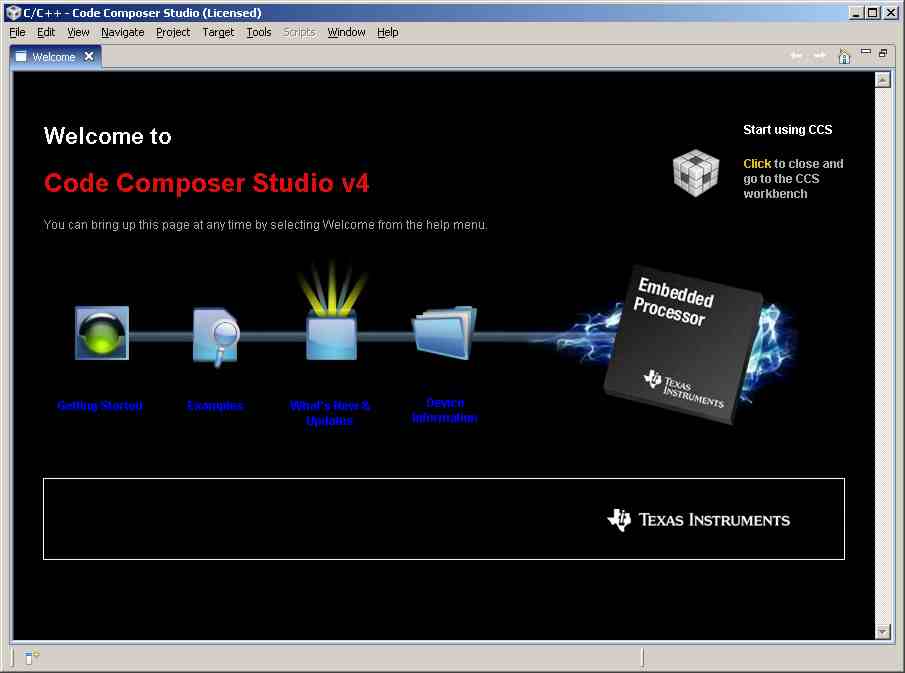Open the Device Information link
The height and width of the screenshot is (673, 905).
point(444,410)
